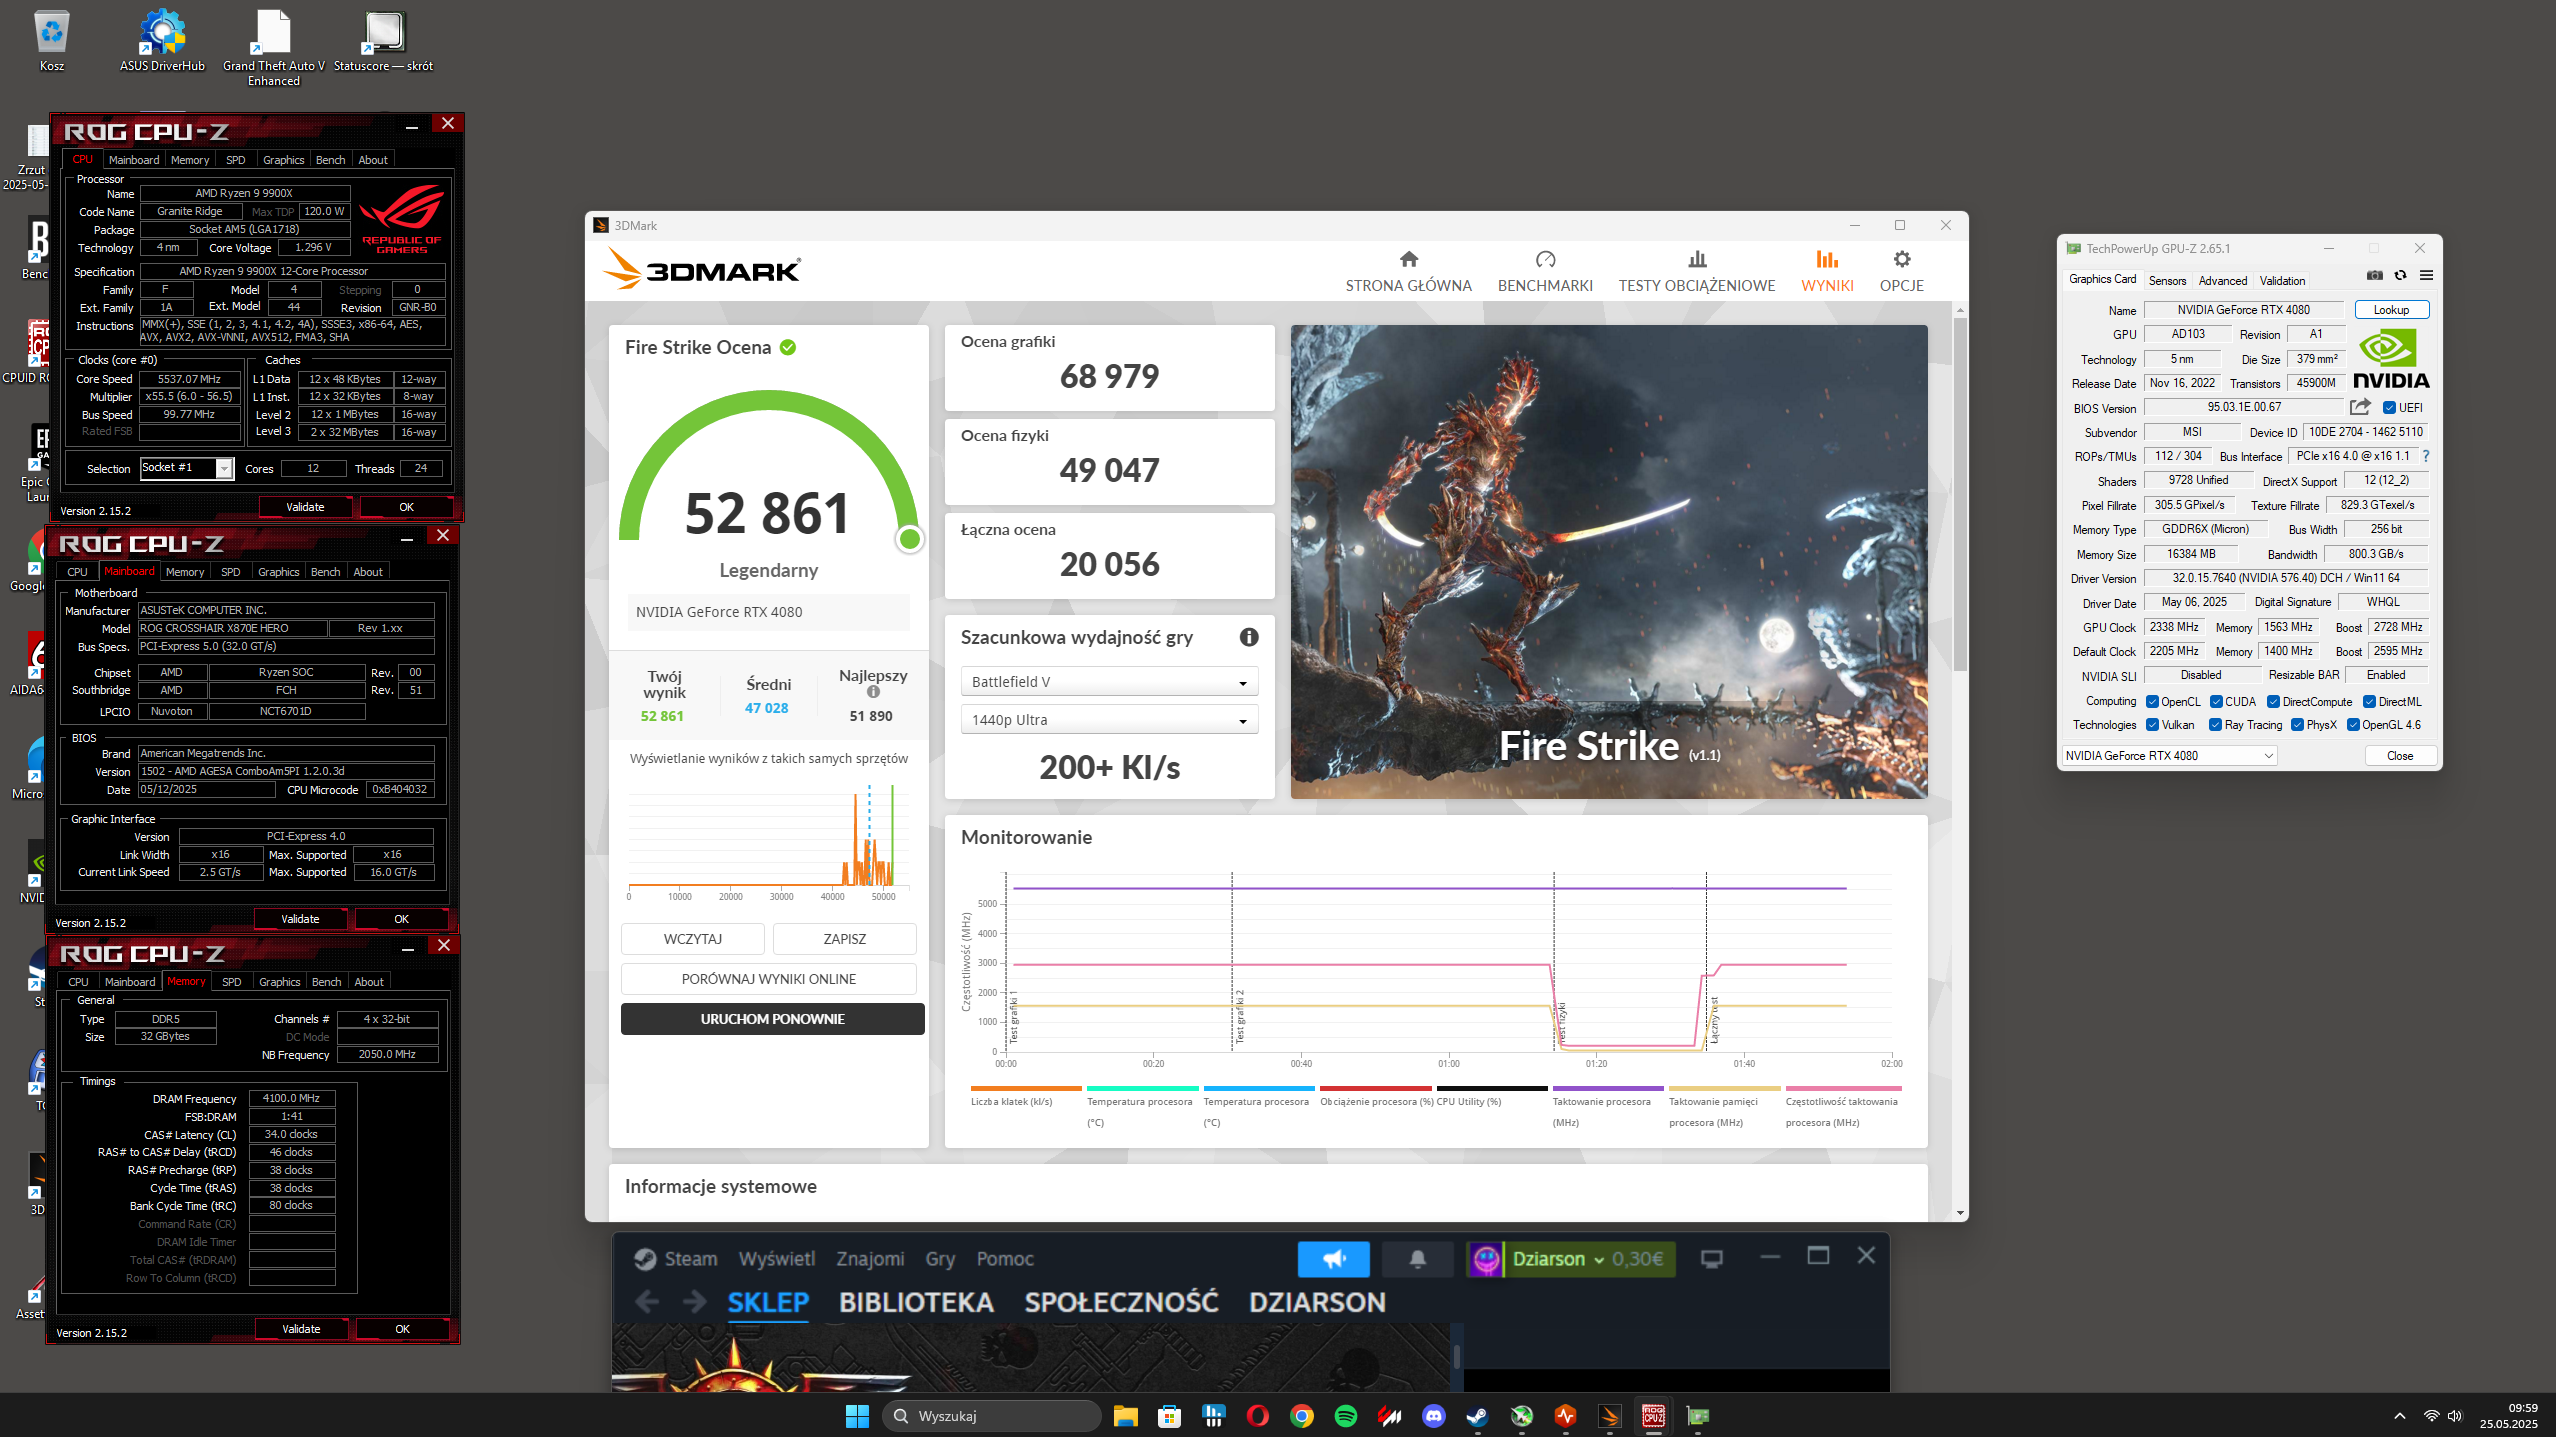Screen dimensions: 2556x1437
Task: Open Spotify from the taskbar
Action: 1345,1416
